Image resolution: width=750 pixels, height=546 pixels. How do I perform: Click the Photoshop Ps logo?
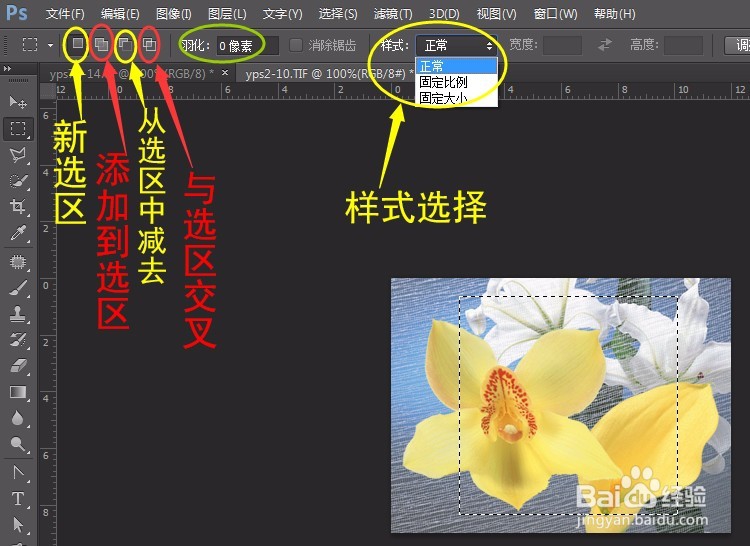click(x=17, y=13)
